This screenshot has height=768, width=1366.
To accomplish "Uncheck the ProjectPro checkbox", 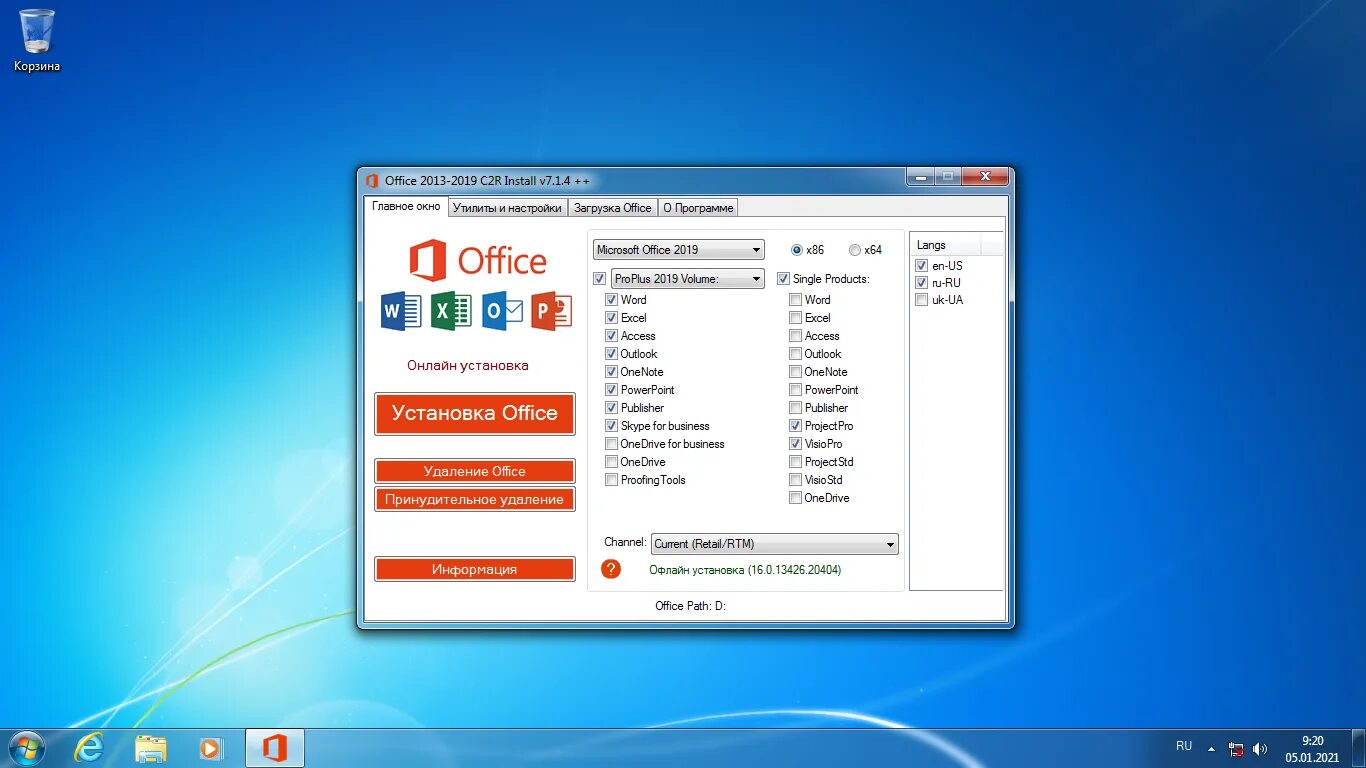I will 795,426.
